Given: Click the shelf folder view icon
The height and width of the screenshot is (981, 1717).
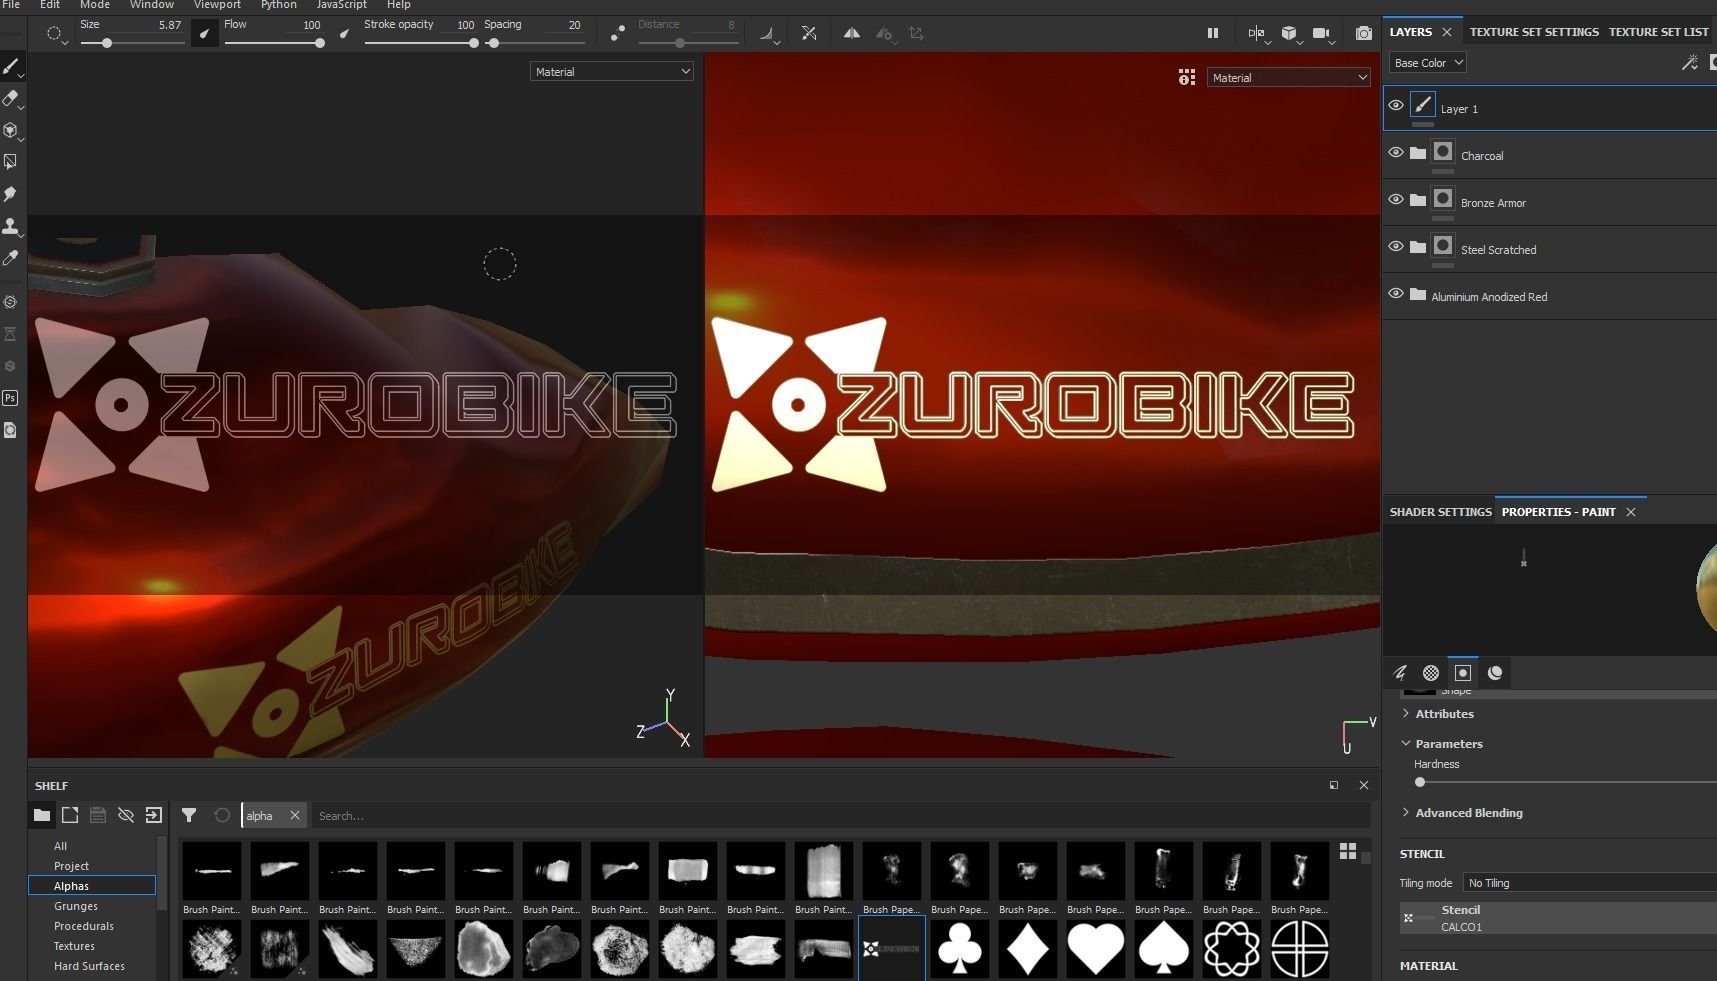Looking at the screenshot, I should point(41,815).
